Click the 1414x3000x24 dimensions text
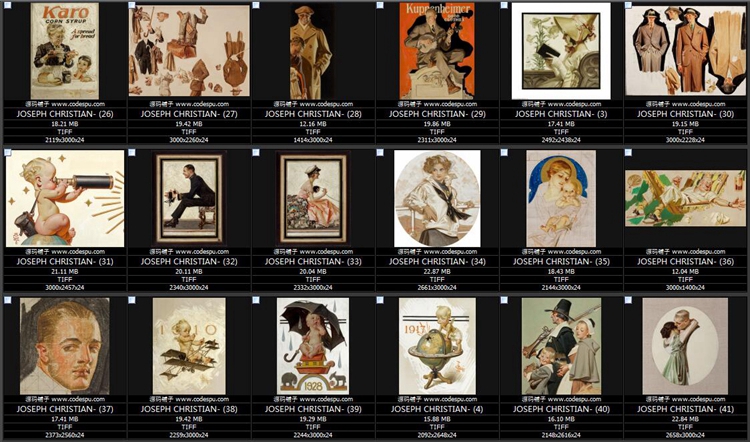 (x=313, y=140)
